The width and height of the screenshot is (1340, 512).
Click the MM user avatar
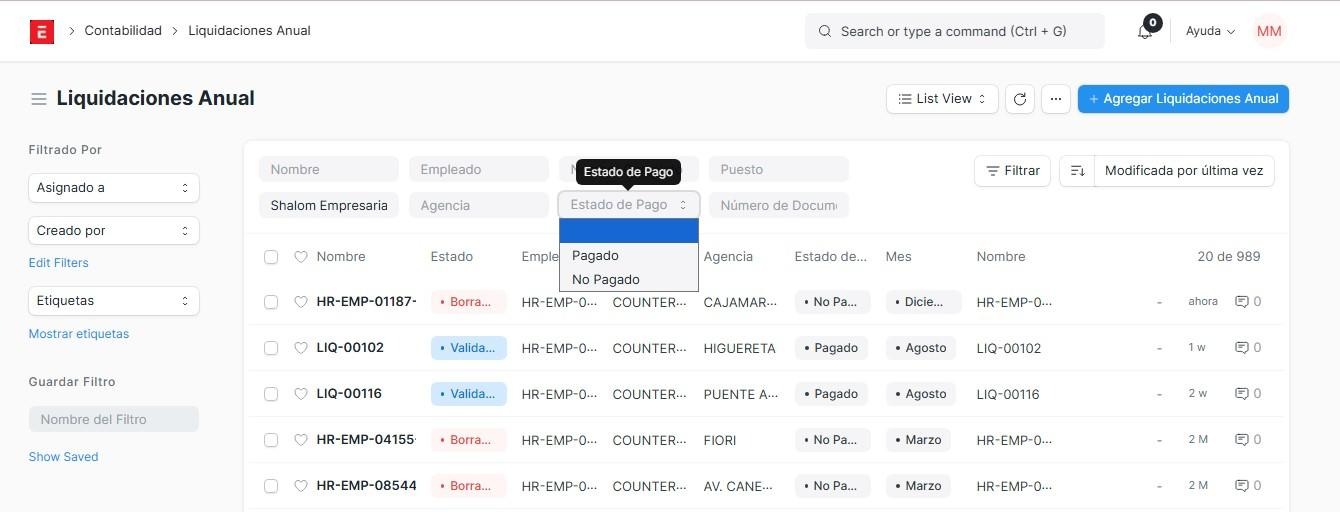pos(1268,31)
